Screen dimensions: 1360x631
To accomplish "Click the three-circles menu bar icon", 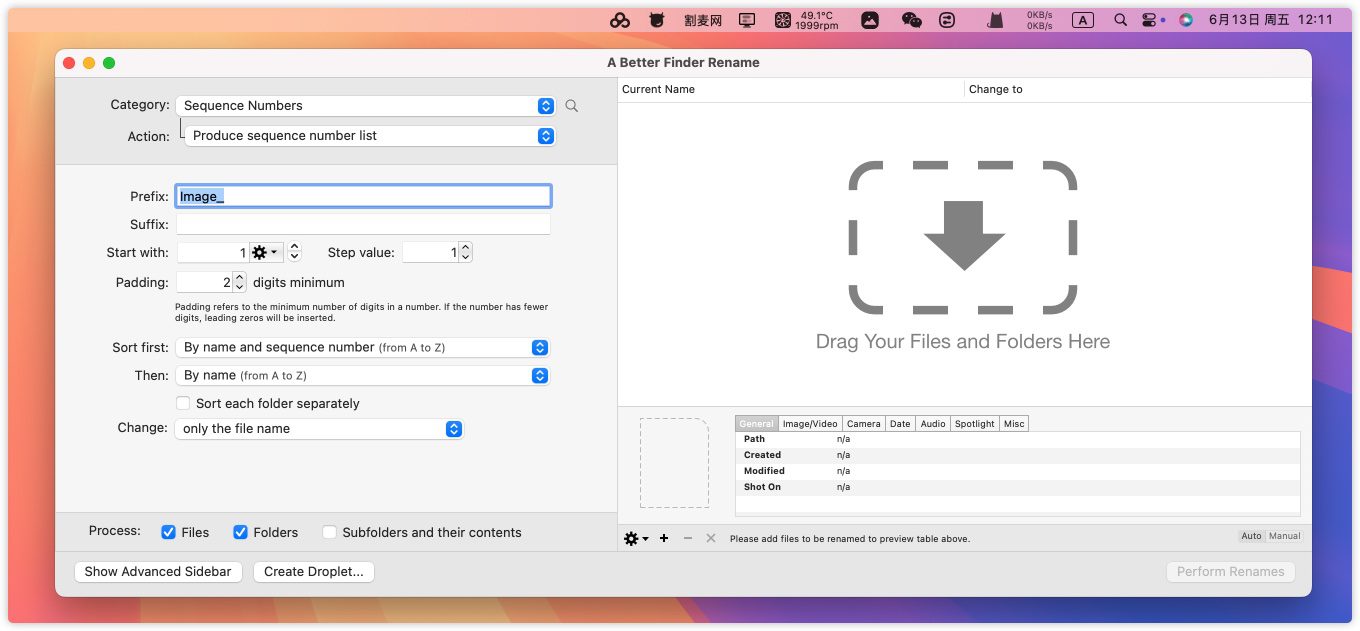I will [620, 20].
